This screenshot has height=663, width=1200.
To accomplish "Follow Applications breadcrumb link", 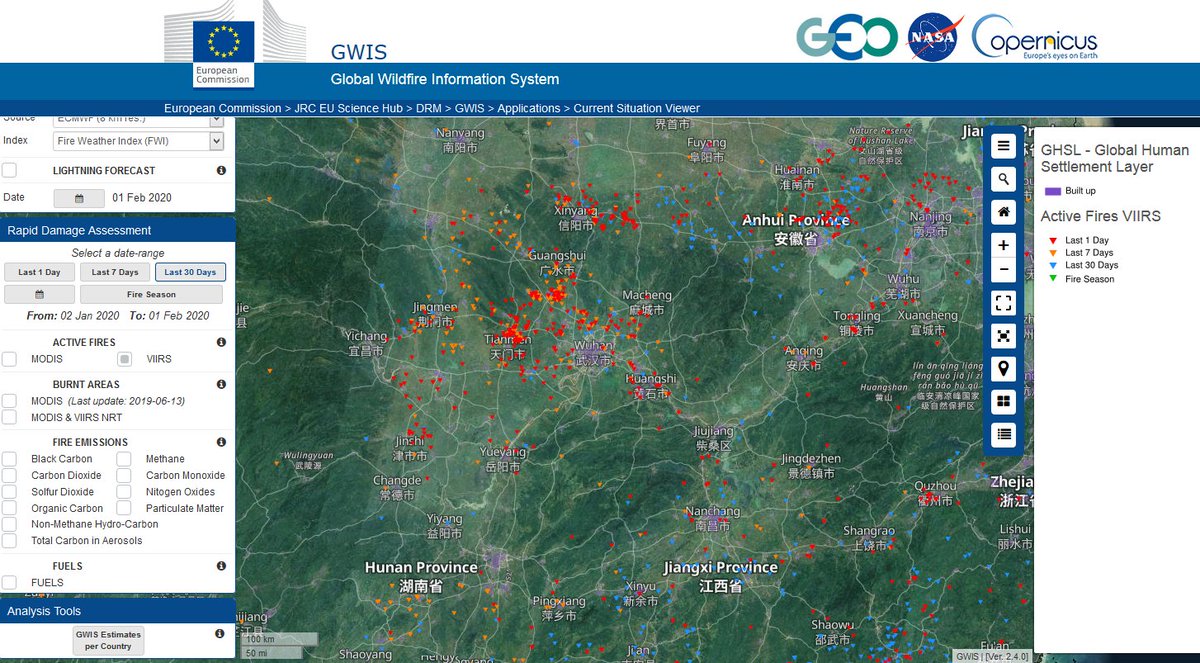I will tap(529, 108).
